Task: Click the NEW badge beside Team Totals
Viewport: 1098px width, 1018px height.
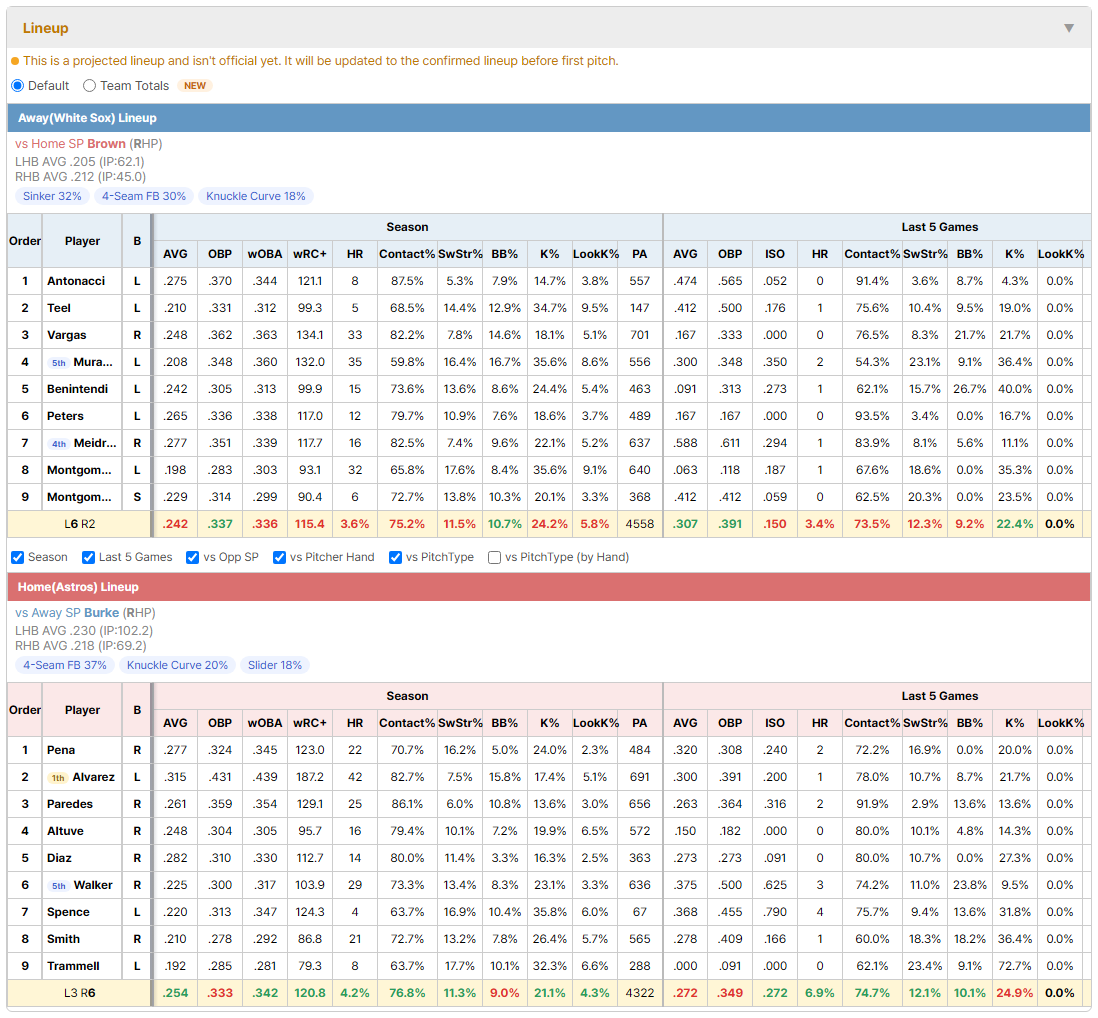Action: coord(195,85)
